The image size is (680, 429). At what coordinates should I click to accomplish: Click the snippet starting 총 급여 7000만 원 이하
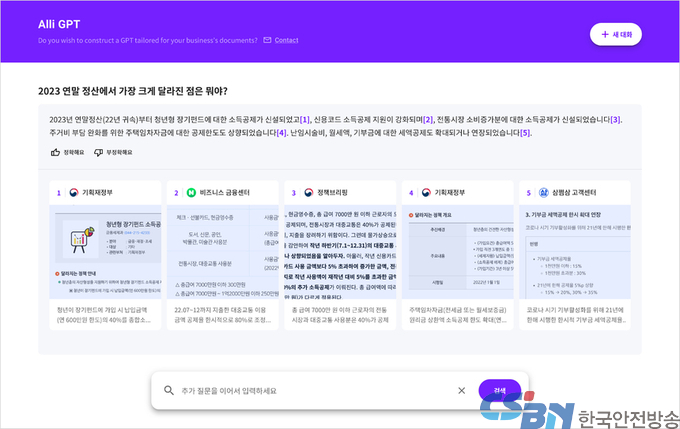(340, 315)
